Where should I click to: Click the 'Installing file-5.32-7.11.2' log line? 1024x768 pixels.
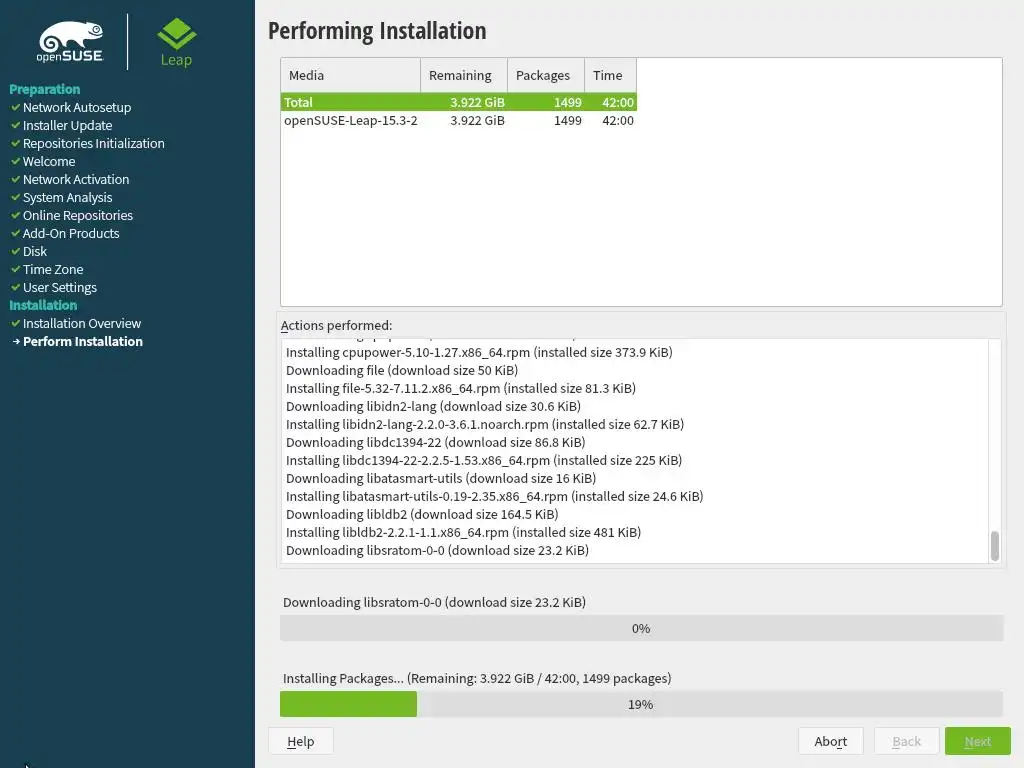click(x=460, y=388)
